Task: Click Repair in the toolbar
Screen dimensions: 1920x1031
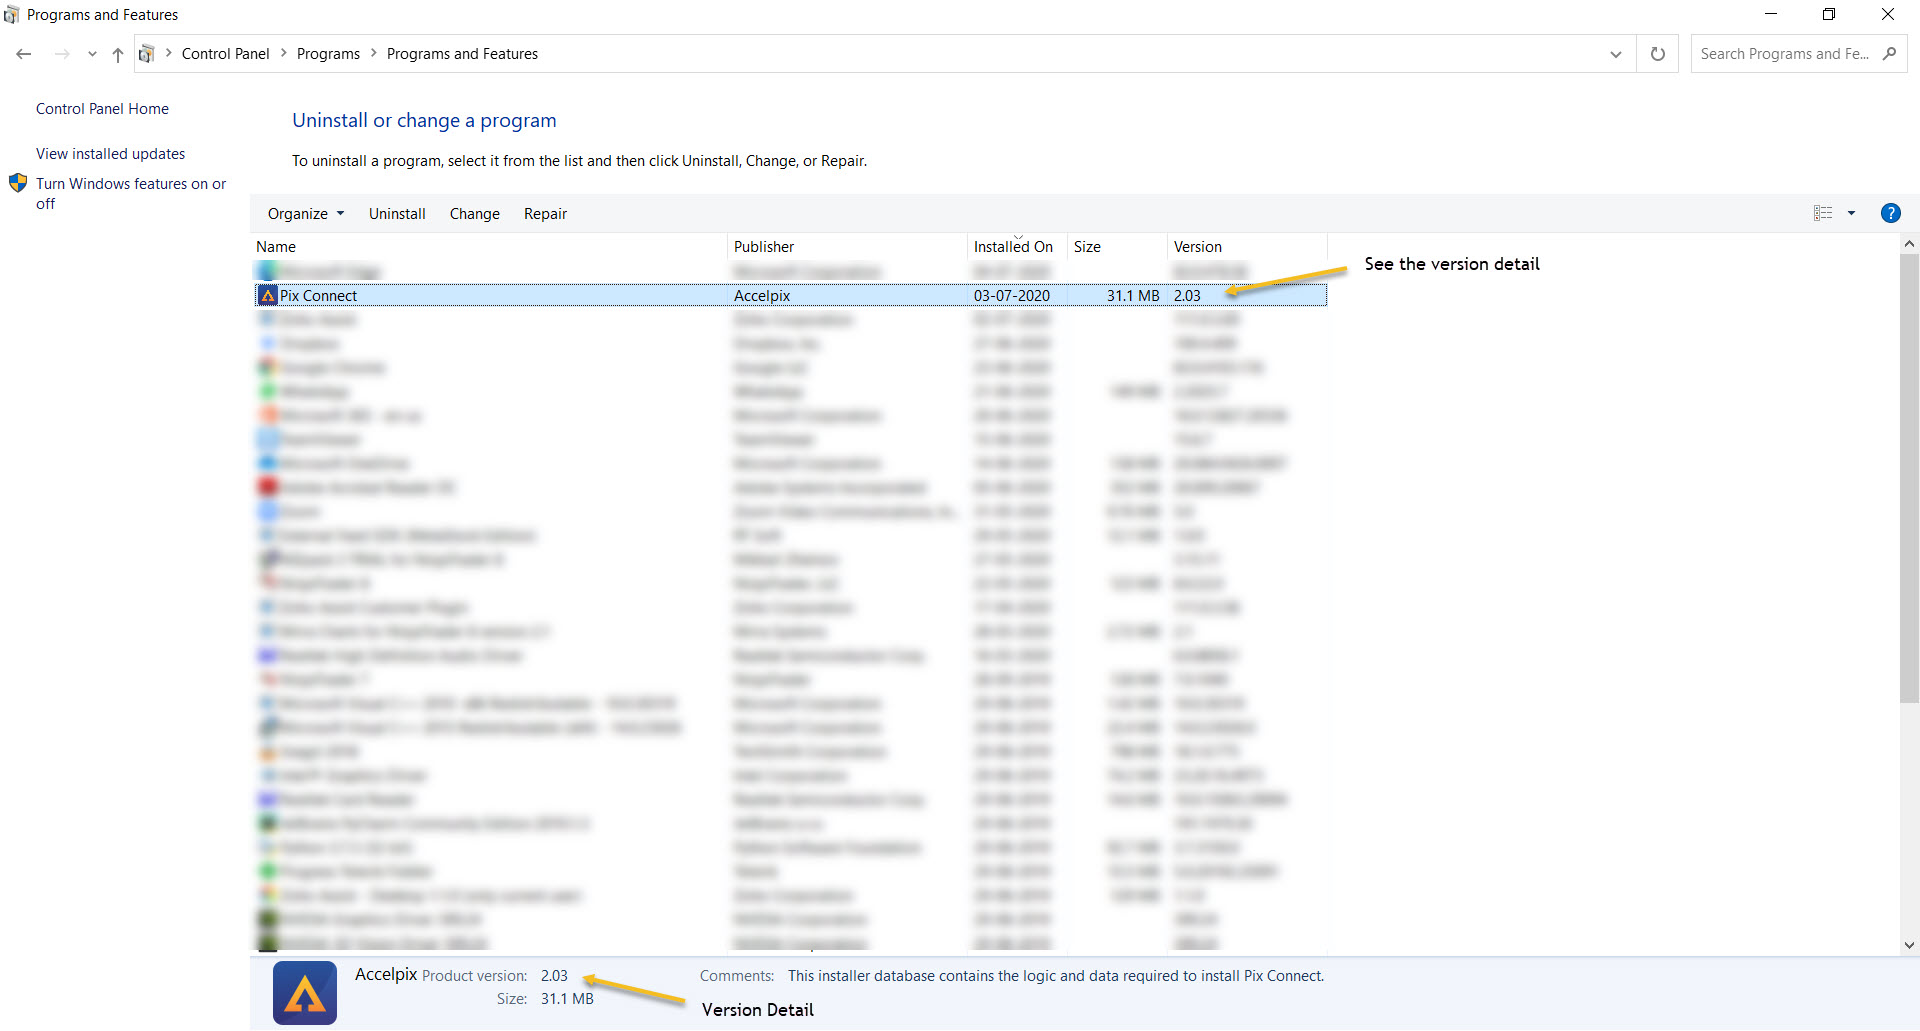Action: 545,214
